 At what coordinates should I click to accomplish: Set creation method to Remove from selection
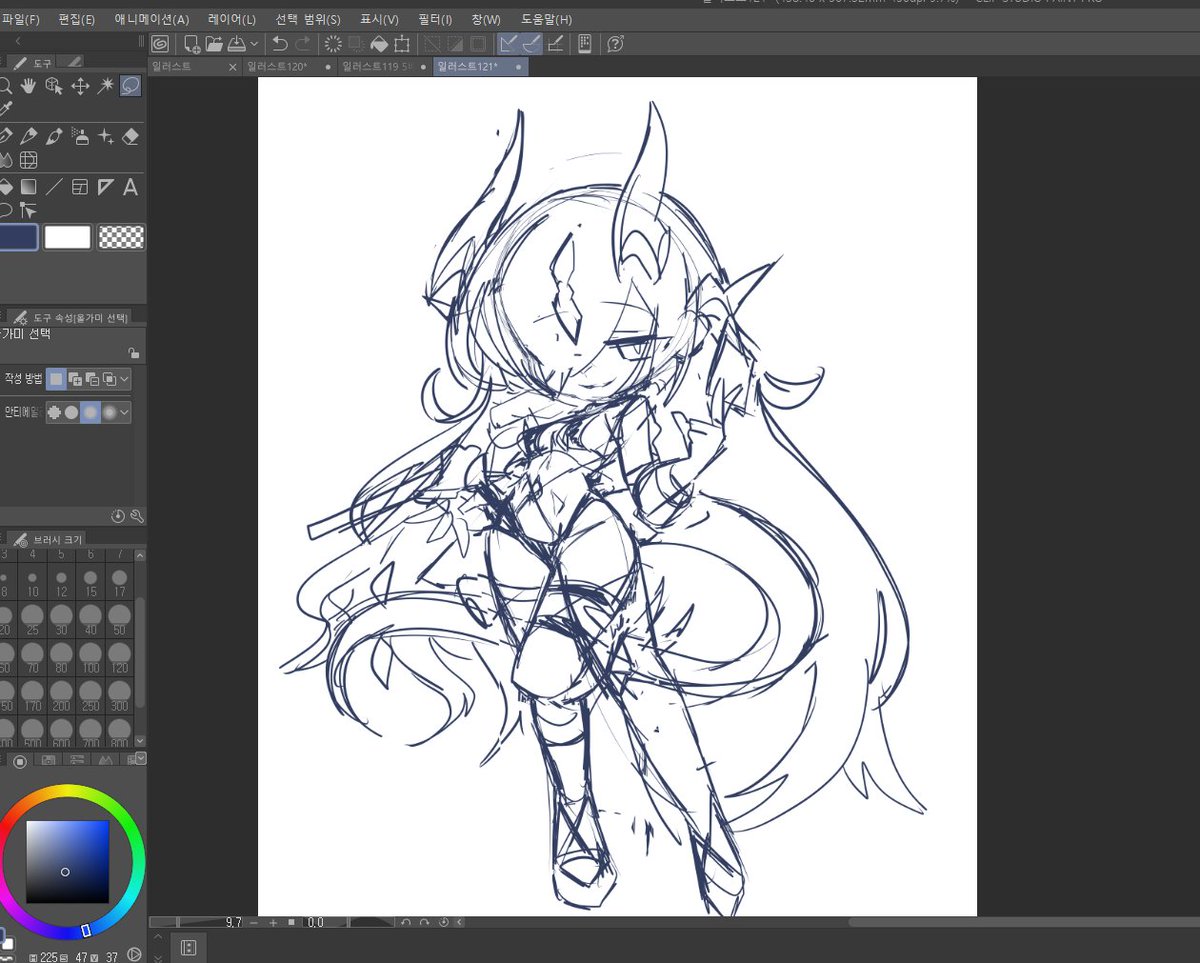click(92, 379)
